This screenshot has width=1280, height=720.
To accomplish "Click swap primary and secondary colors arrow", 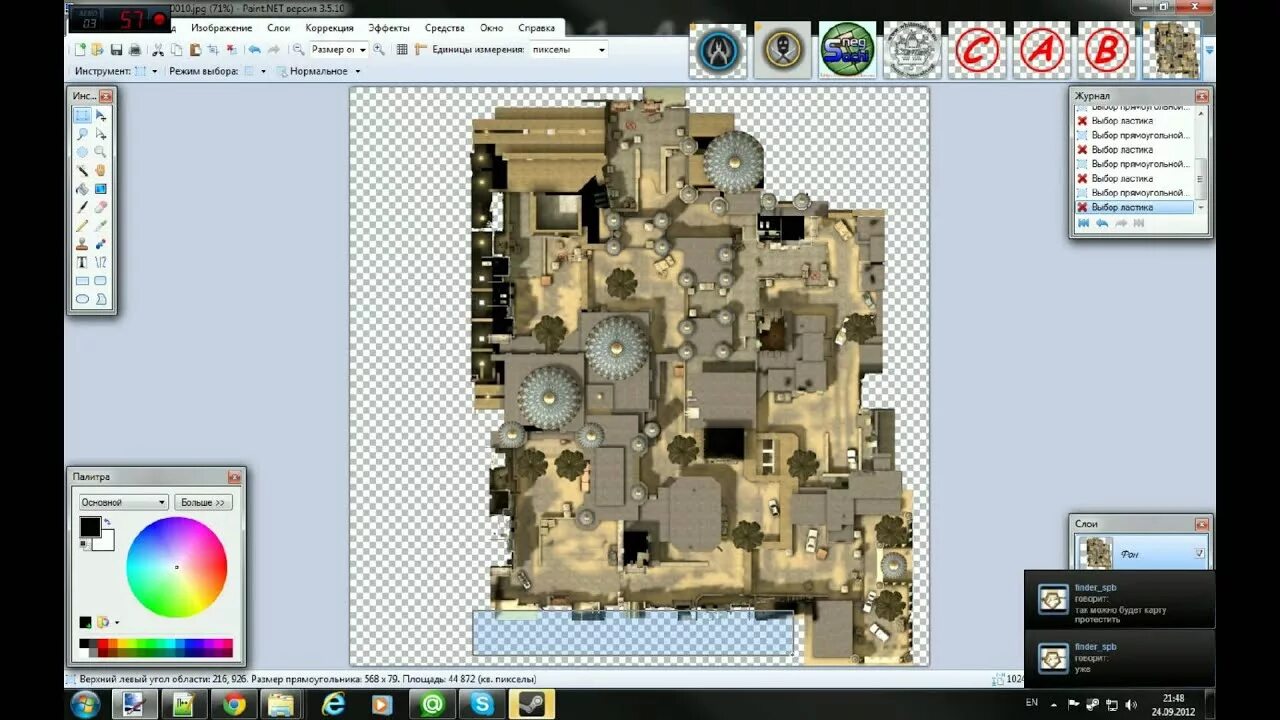I will click(107, 521).
